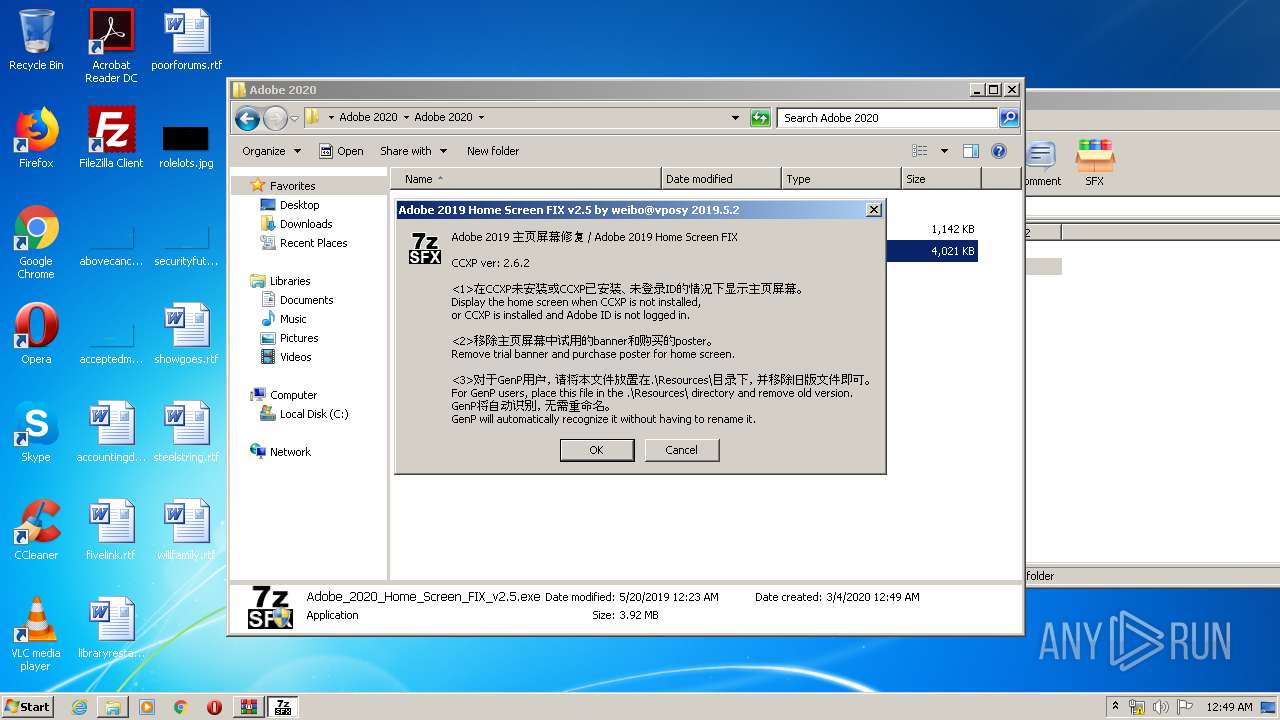Click the change view icon

pos(920,151)
